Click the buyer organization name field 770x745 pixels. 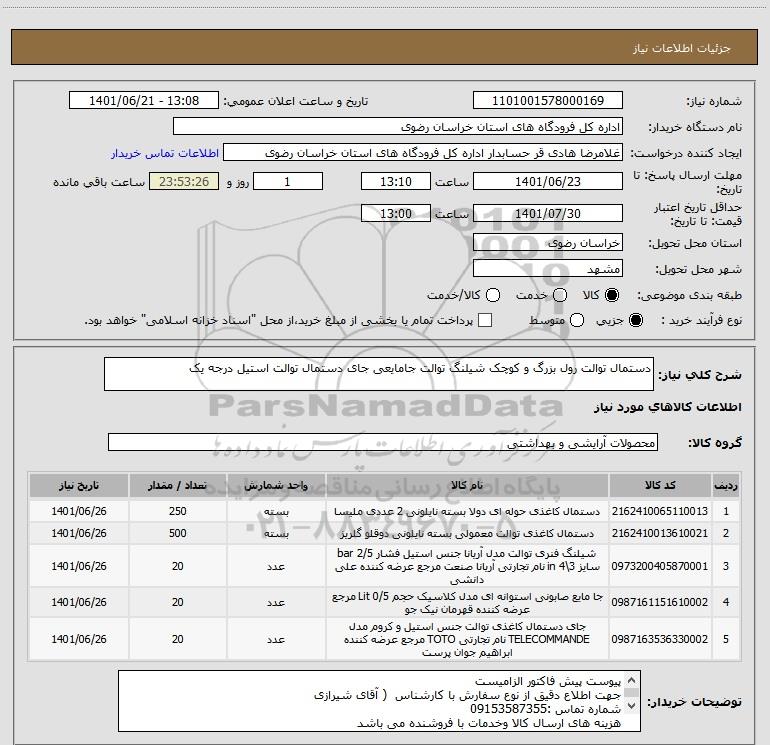coord(398,127)
